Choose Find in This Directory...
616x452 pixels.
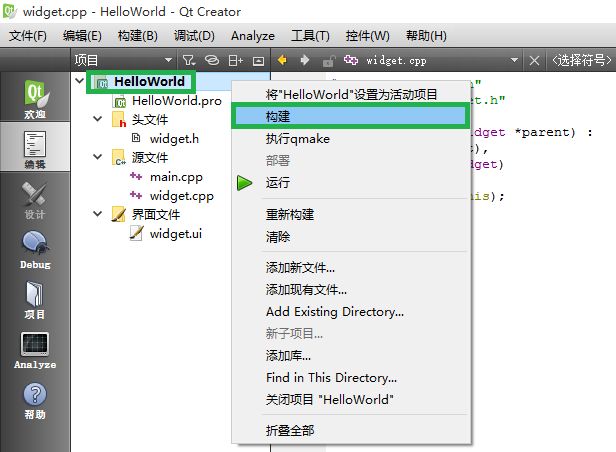tap(351, 378)
